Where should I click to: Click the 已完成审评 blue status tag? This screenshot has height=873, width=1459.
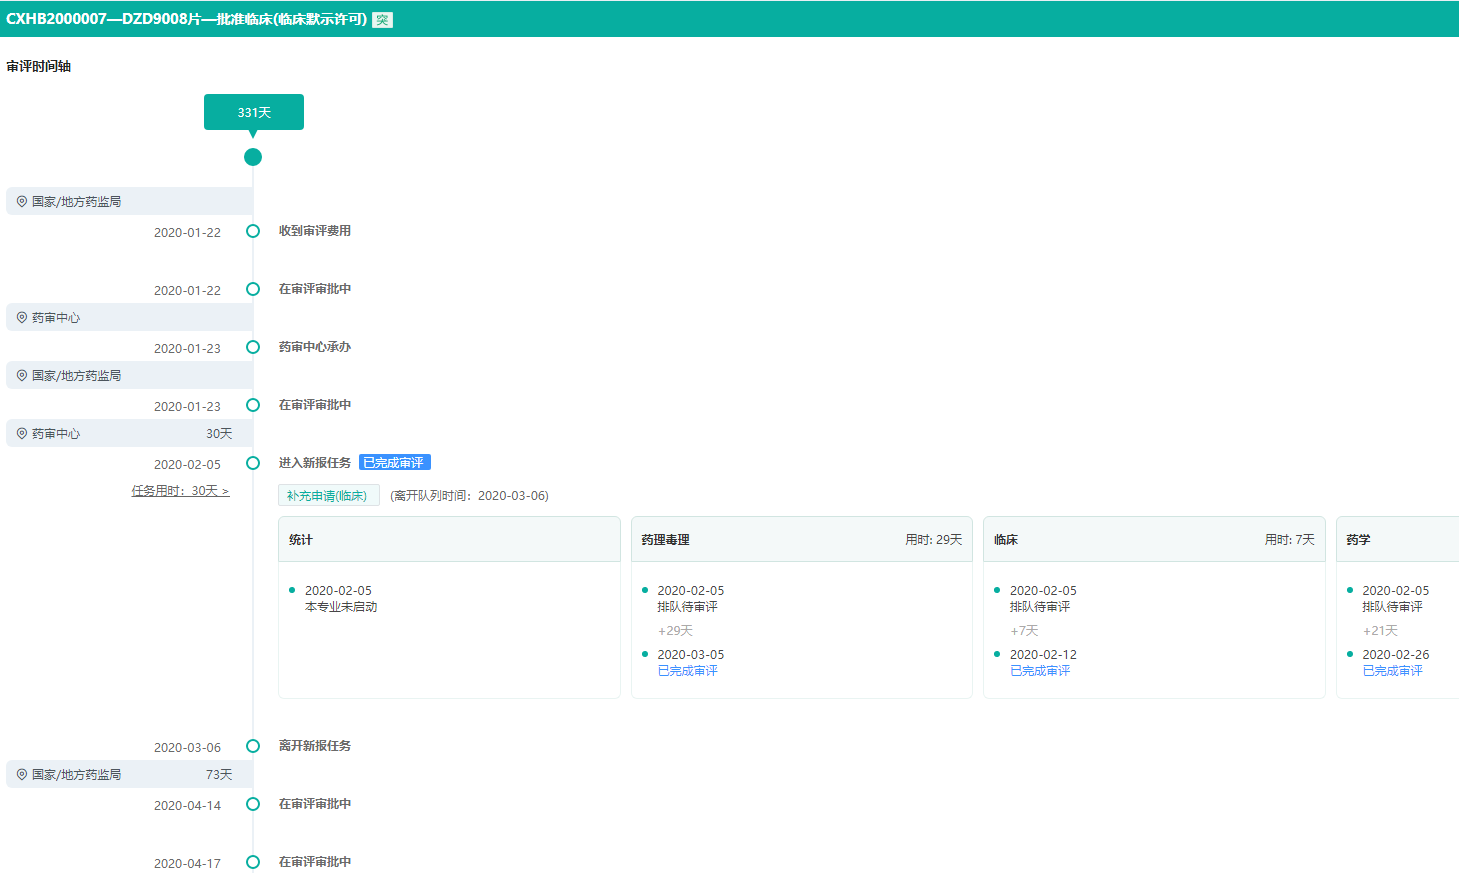pyautogui.click(x=394, y=463)
